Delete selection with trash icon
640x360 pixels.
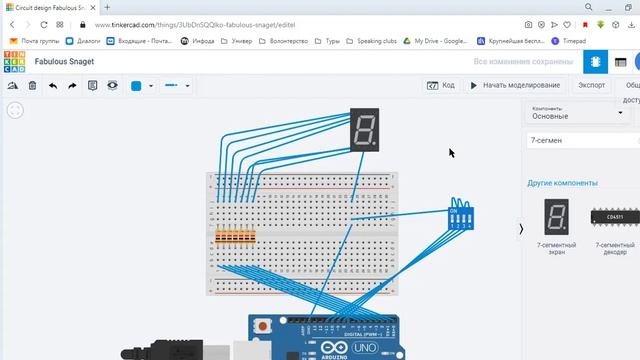coord(32,85)
